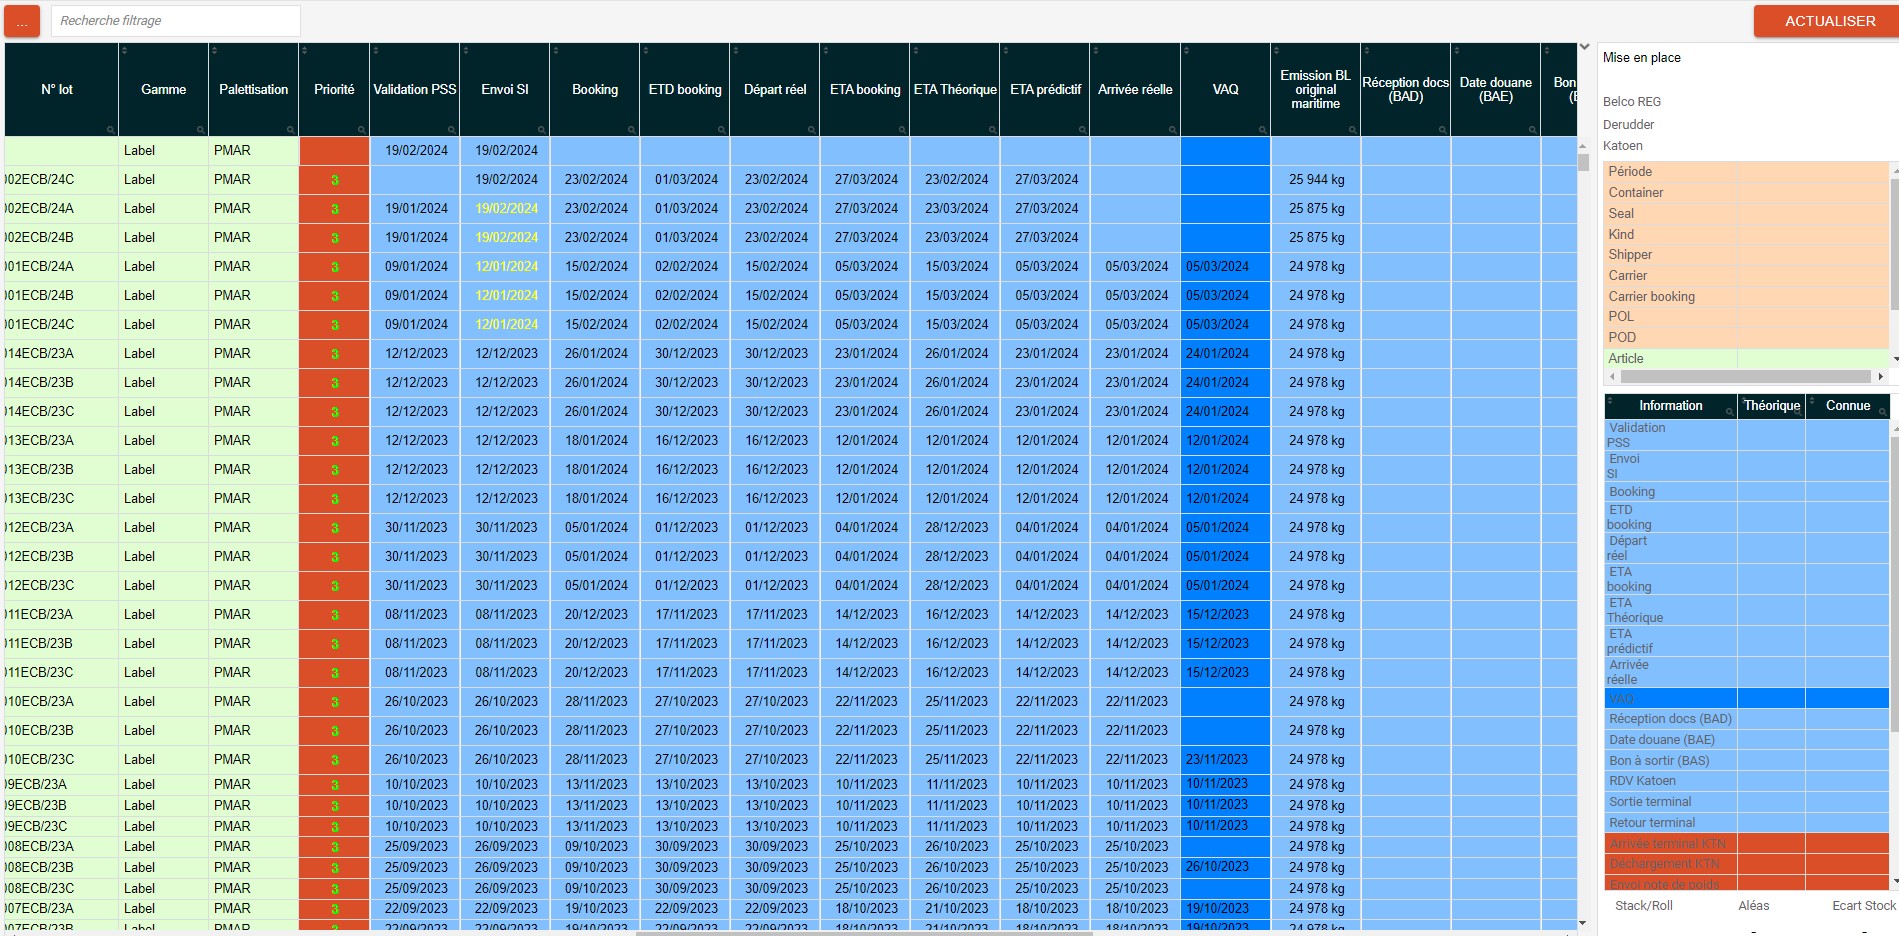Open the orange ellipsis menu button
This screenshot has height=936, width=1899.
click(x=22, y=21)
